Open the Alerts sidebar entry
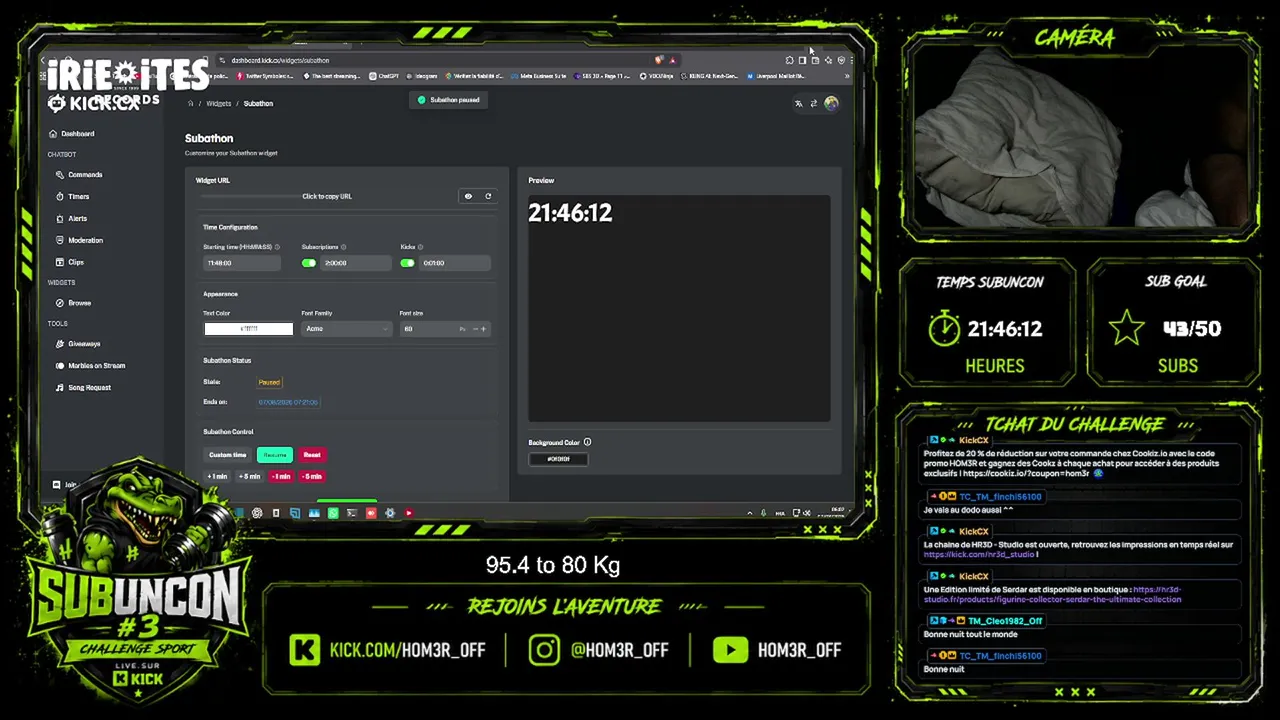 [x=72, y=219]
